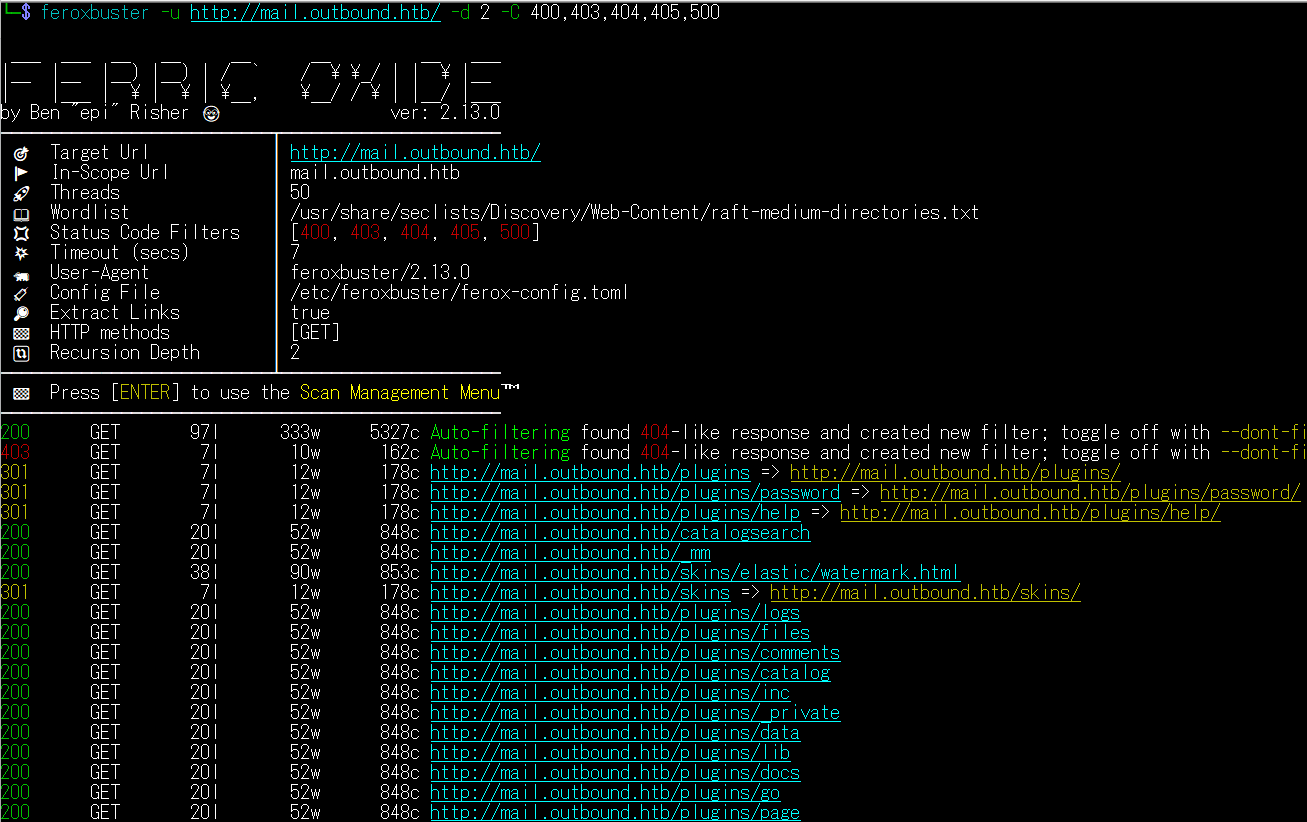Click the rocket icon beside Threads
Viewport: 1307px width, 822px height.
pyautogui.click(x=22, y=193)
